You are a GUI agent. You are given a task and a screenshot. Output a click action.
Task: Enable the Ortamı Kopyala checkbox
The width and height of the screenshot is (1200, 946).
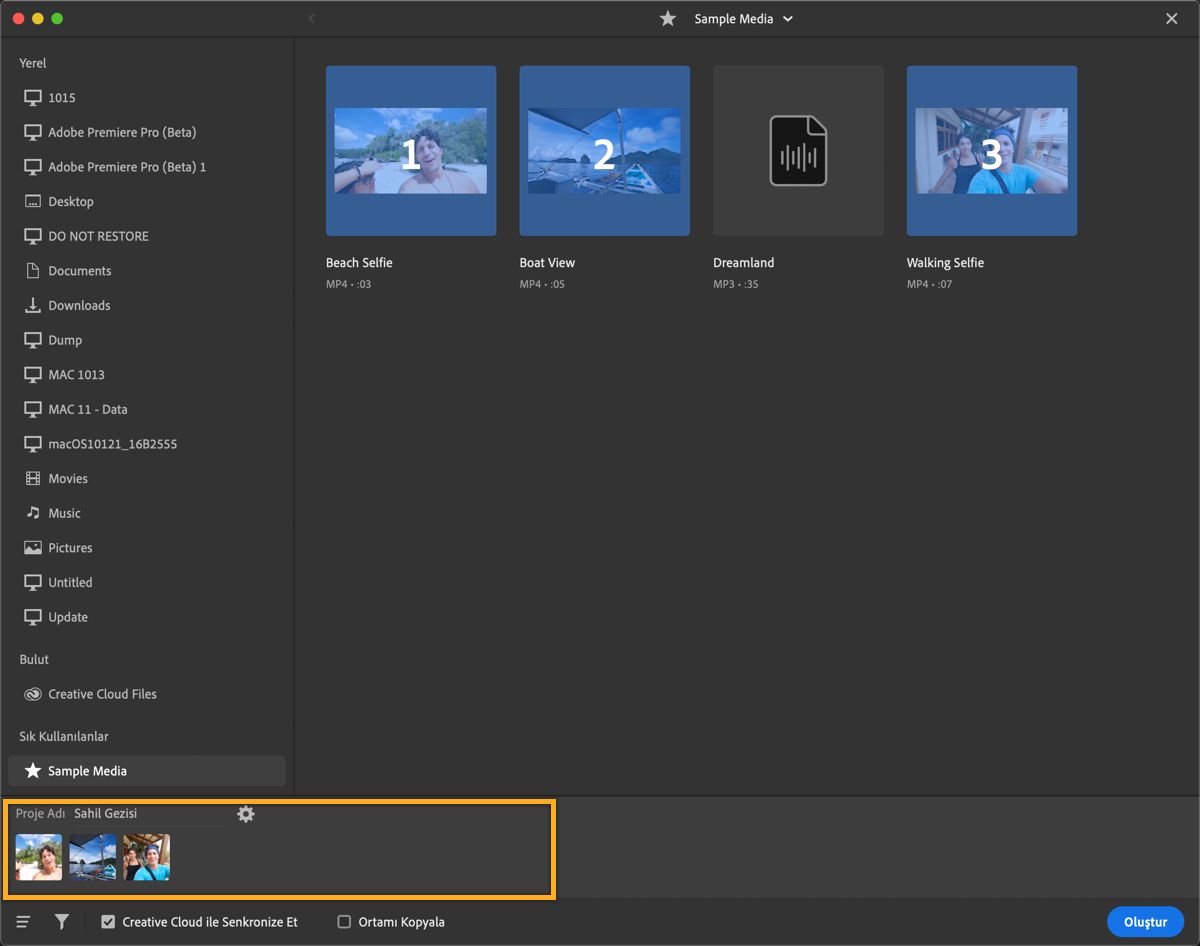point(344,922)
